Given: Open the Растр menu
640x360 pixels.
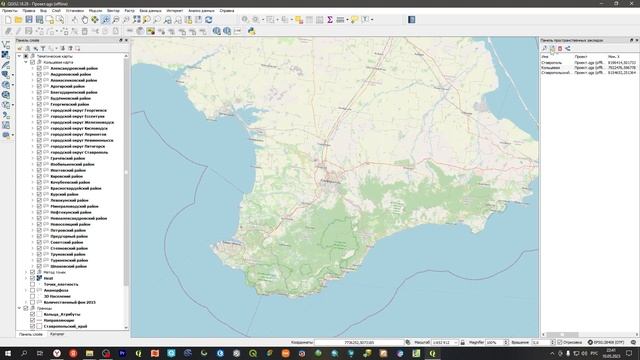Looking at the screenshot, I should (x=129, y=11).
